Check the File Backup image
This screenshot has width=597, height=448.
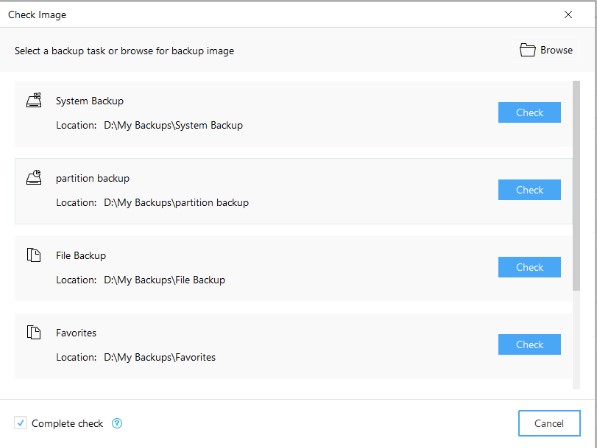529,267
